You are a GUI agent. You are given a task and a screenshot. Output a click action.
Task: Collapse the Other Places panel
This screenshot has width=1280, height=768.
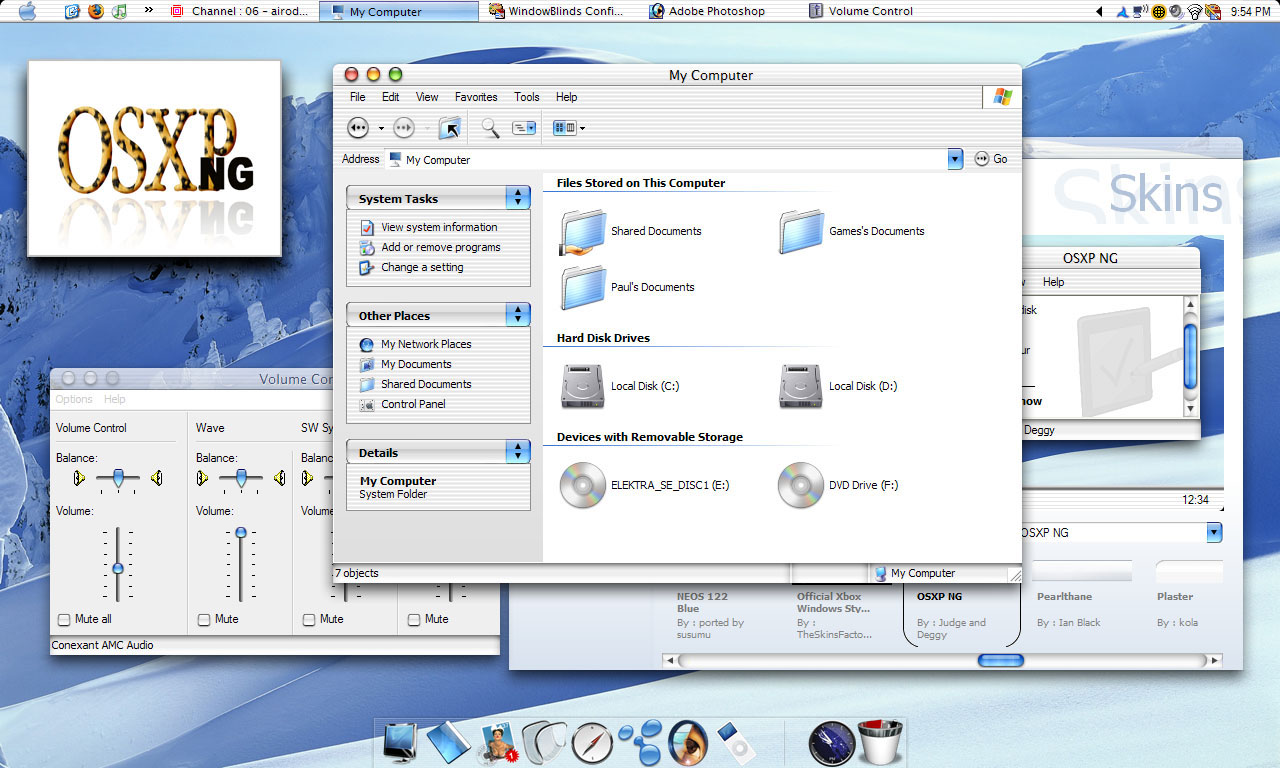click(x=517, y=315)
